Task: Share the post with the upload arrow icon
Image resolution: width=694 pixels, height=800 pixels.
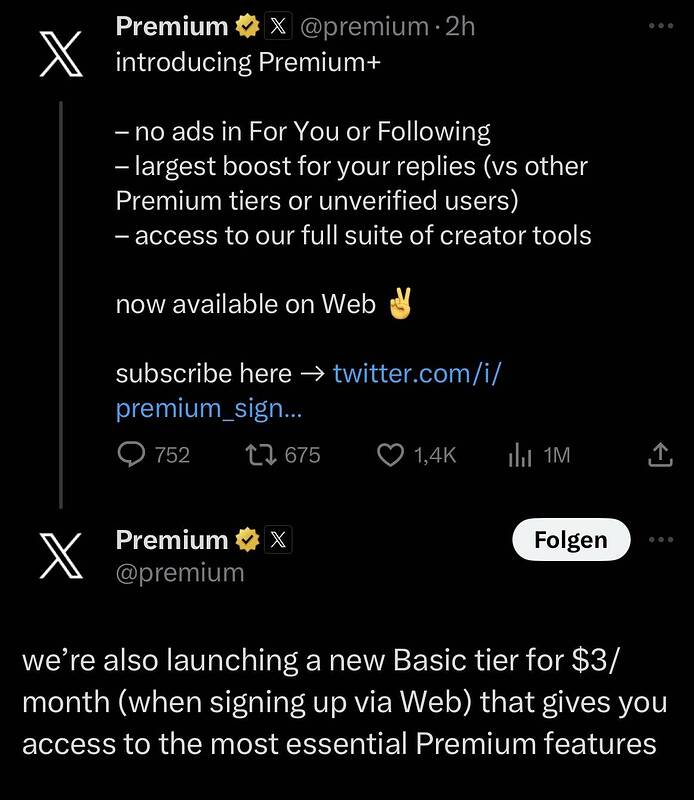Action: (x=660, y=455)
